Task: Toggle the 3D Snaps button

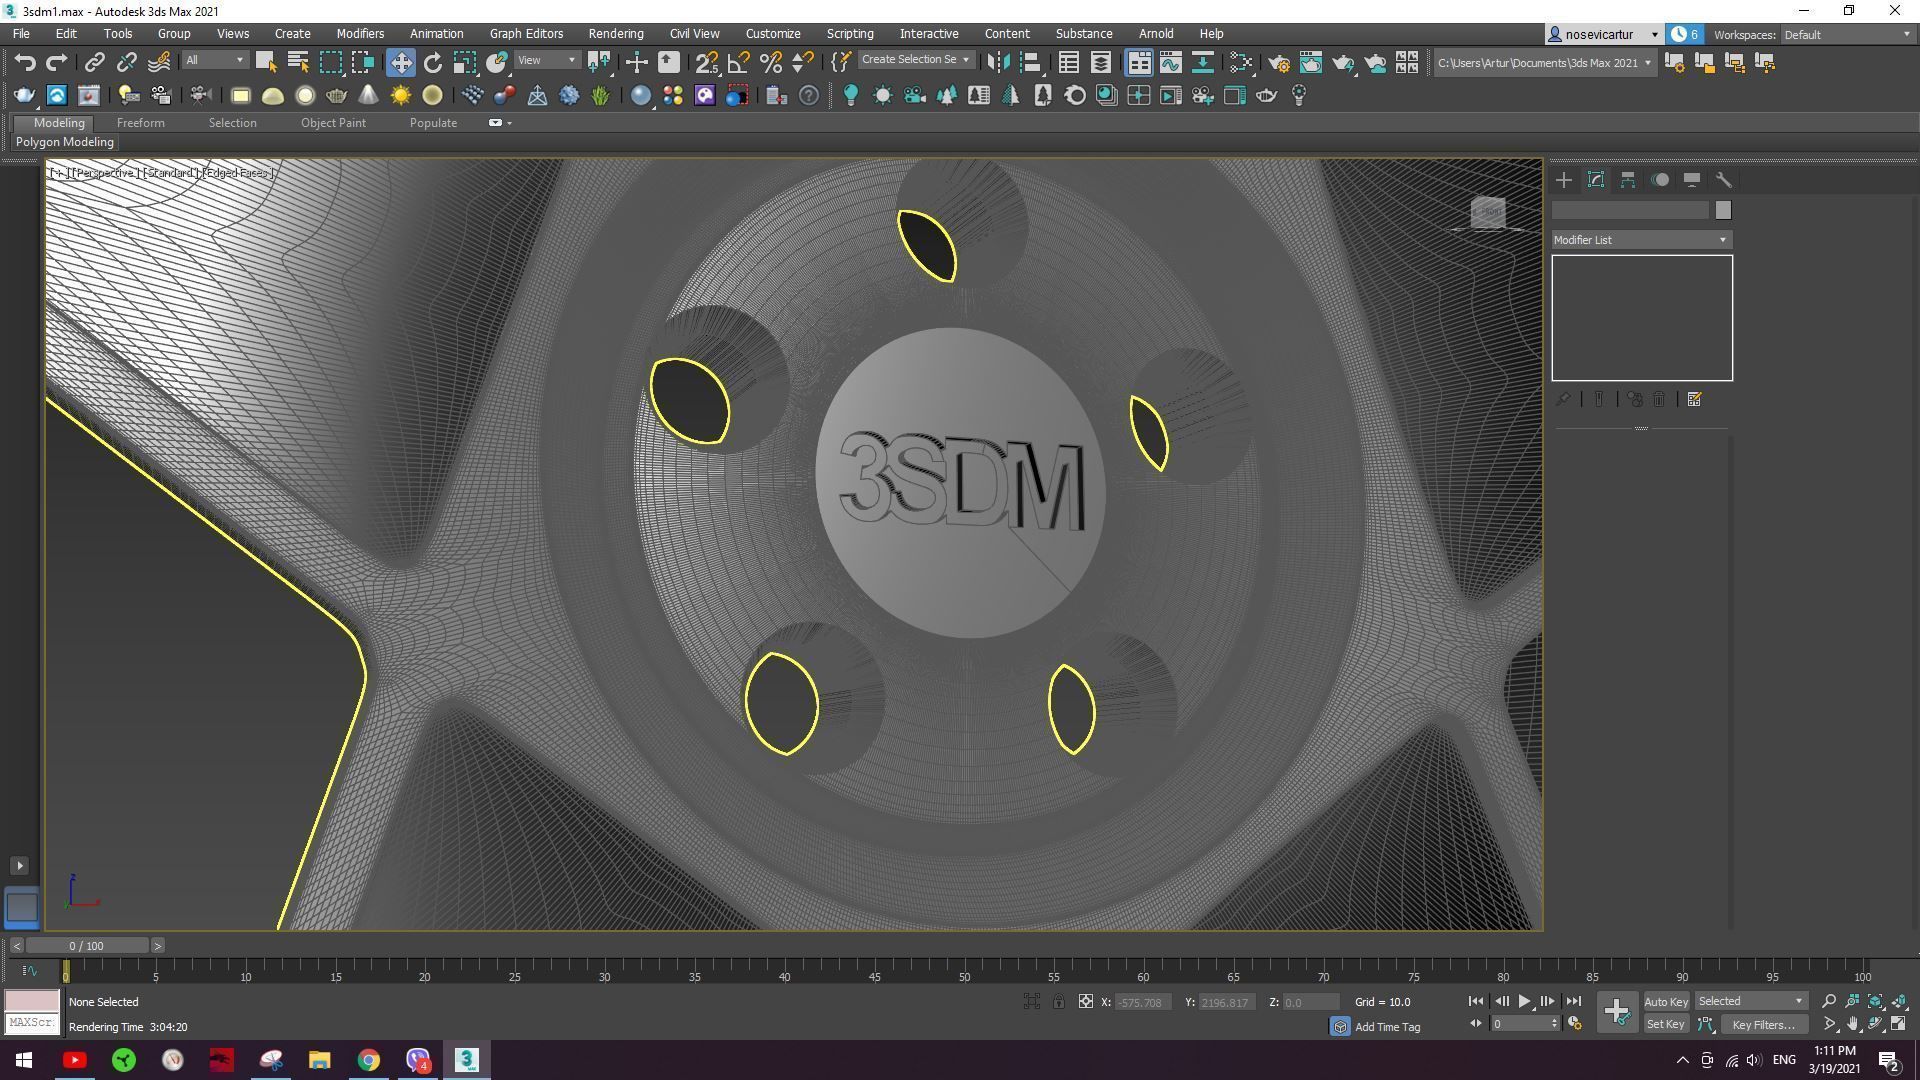Action: coord(707,62)
